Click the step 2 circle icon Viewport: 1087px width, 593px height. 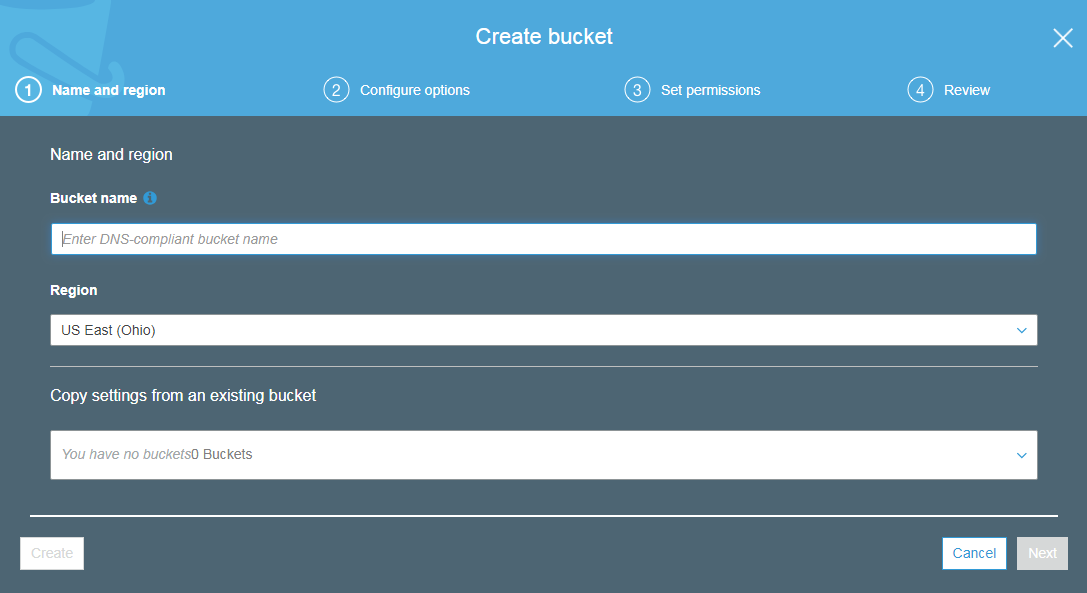pos(336,90)
